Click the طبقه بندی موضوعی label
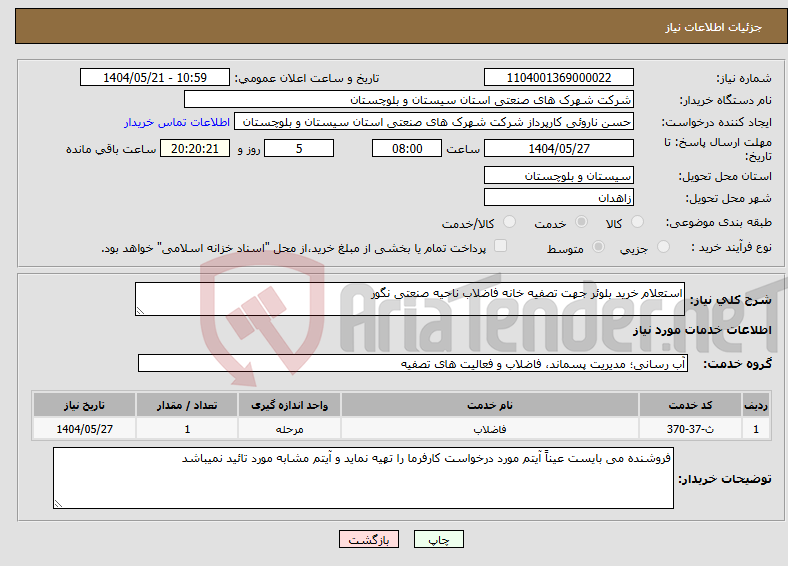Screen dimensions: 788x566 click(719, 222)
